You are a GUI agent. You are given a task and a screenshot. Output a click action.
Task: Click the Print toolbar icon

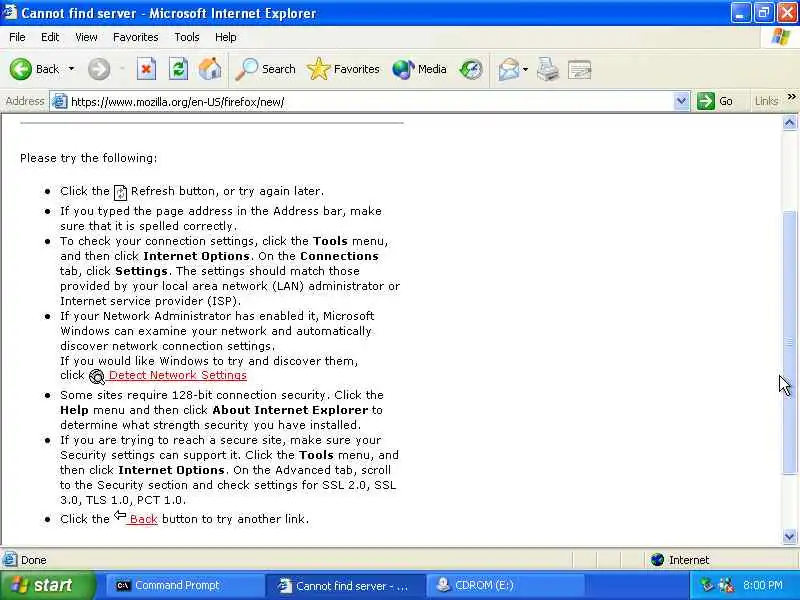[x=548, y=69]
